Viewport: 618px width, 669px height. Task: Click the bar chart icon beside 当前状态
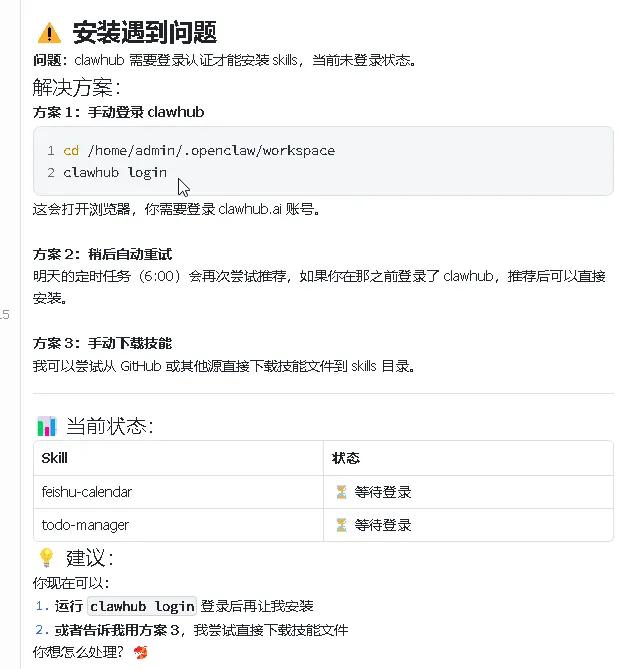pyautogui.click(x=46, y=427)
